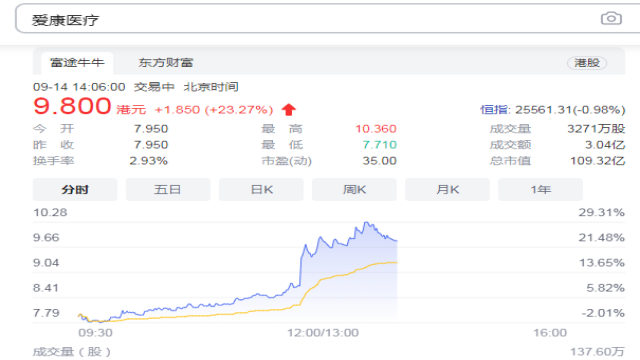Click the red up arrow icon
Viewport: 640px width, 360px height.
pos(289,109)
